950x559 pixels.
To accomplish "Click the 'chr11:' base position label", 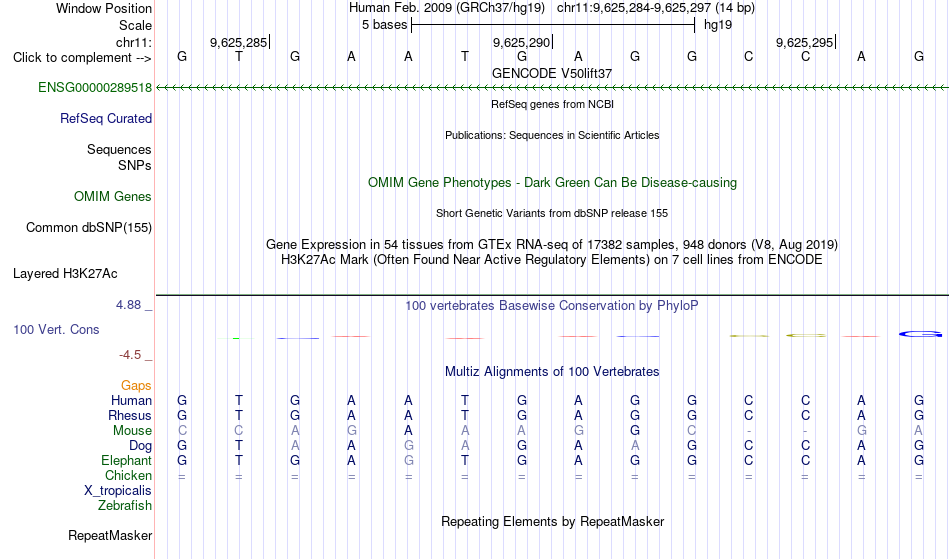I will 134,42.
